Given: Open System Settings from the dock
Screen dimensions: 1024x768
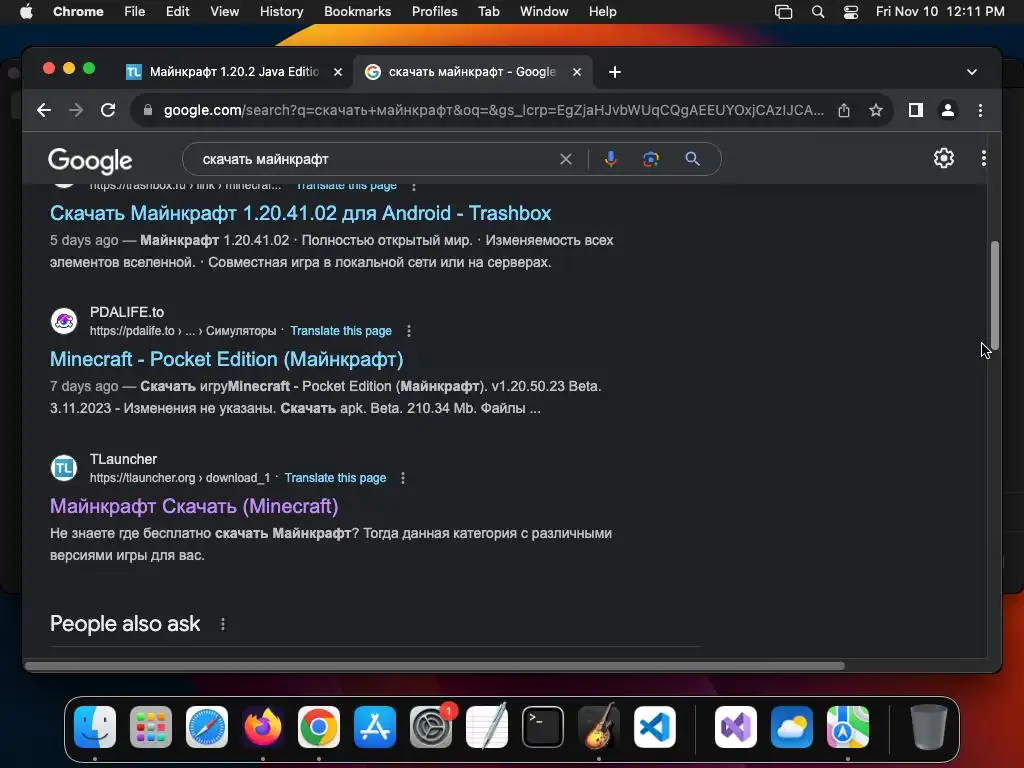Looking at the screenshot, I should pyautogui.click(x=431, y=727).
